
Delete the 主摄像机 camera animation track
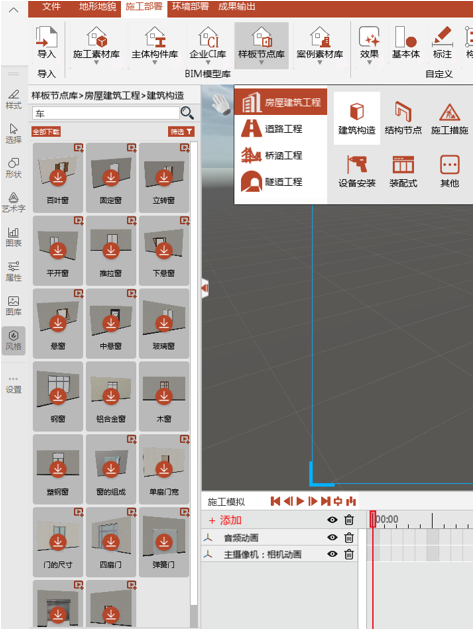(x=349, y=555)
